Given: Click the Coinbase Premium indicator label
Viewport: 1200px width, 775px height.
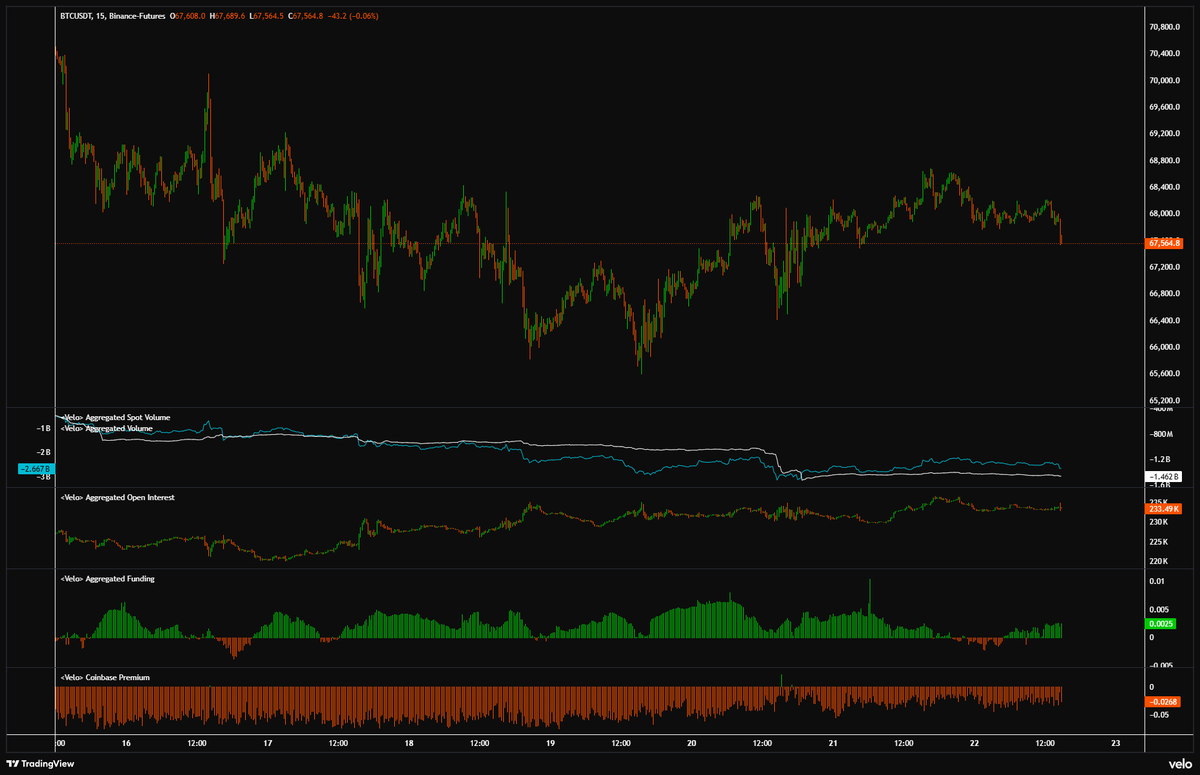Looking at the screenshot, I should pos(105,677).
